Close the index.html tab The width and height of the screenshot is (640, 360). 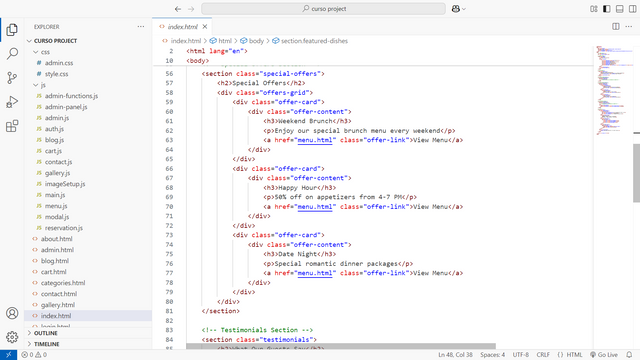[205, 27]
